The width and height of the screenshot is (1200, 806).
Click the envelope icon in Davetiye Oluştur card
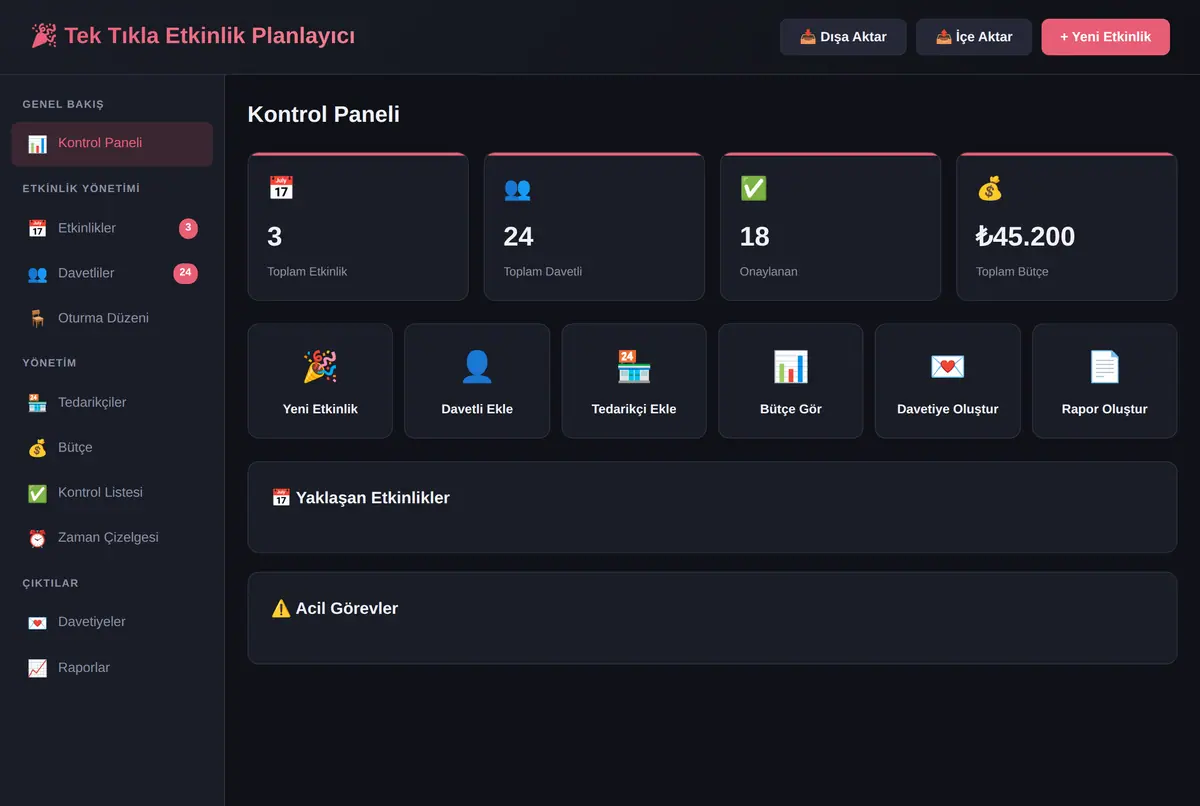(x=948, y=367)
